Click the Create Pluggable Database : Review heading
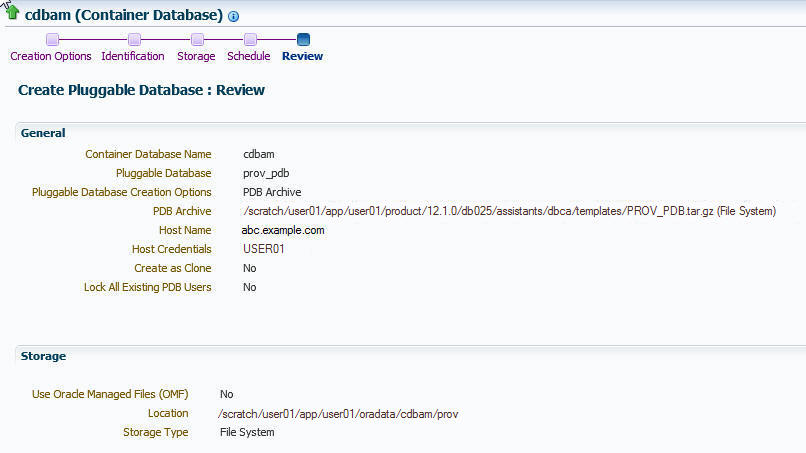The width and height of the screenshot is (806, 453). 141,90
